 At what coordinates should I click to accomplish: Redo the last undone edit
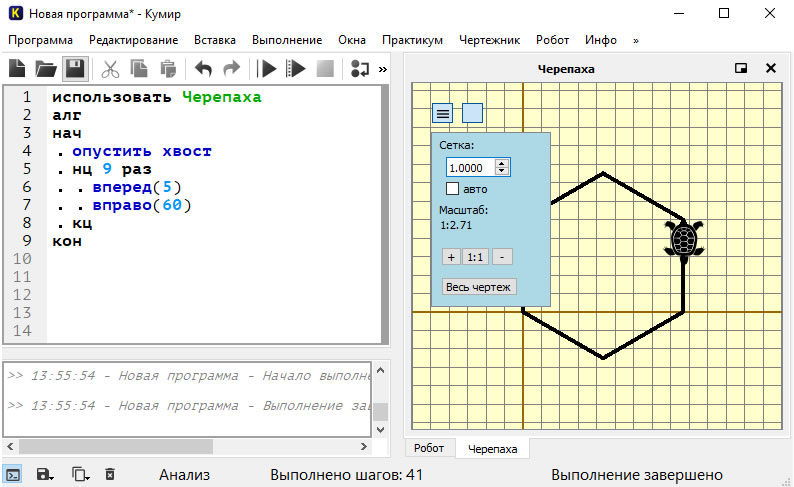(232, 68)
